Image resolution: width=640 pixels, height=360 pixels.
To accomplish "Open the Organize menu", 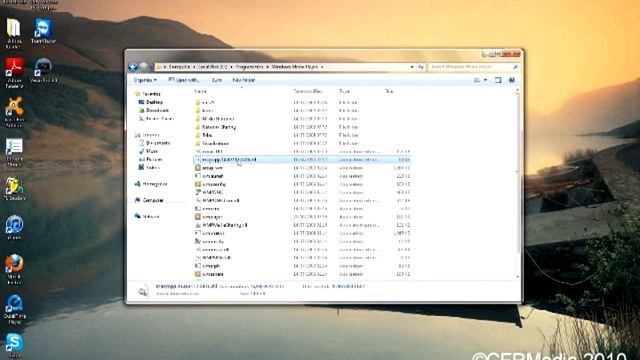I will pyautogui.click(x=145, y=80).
